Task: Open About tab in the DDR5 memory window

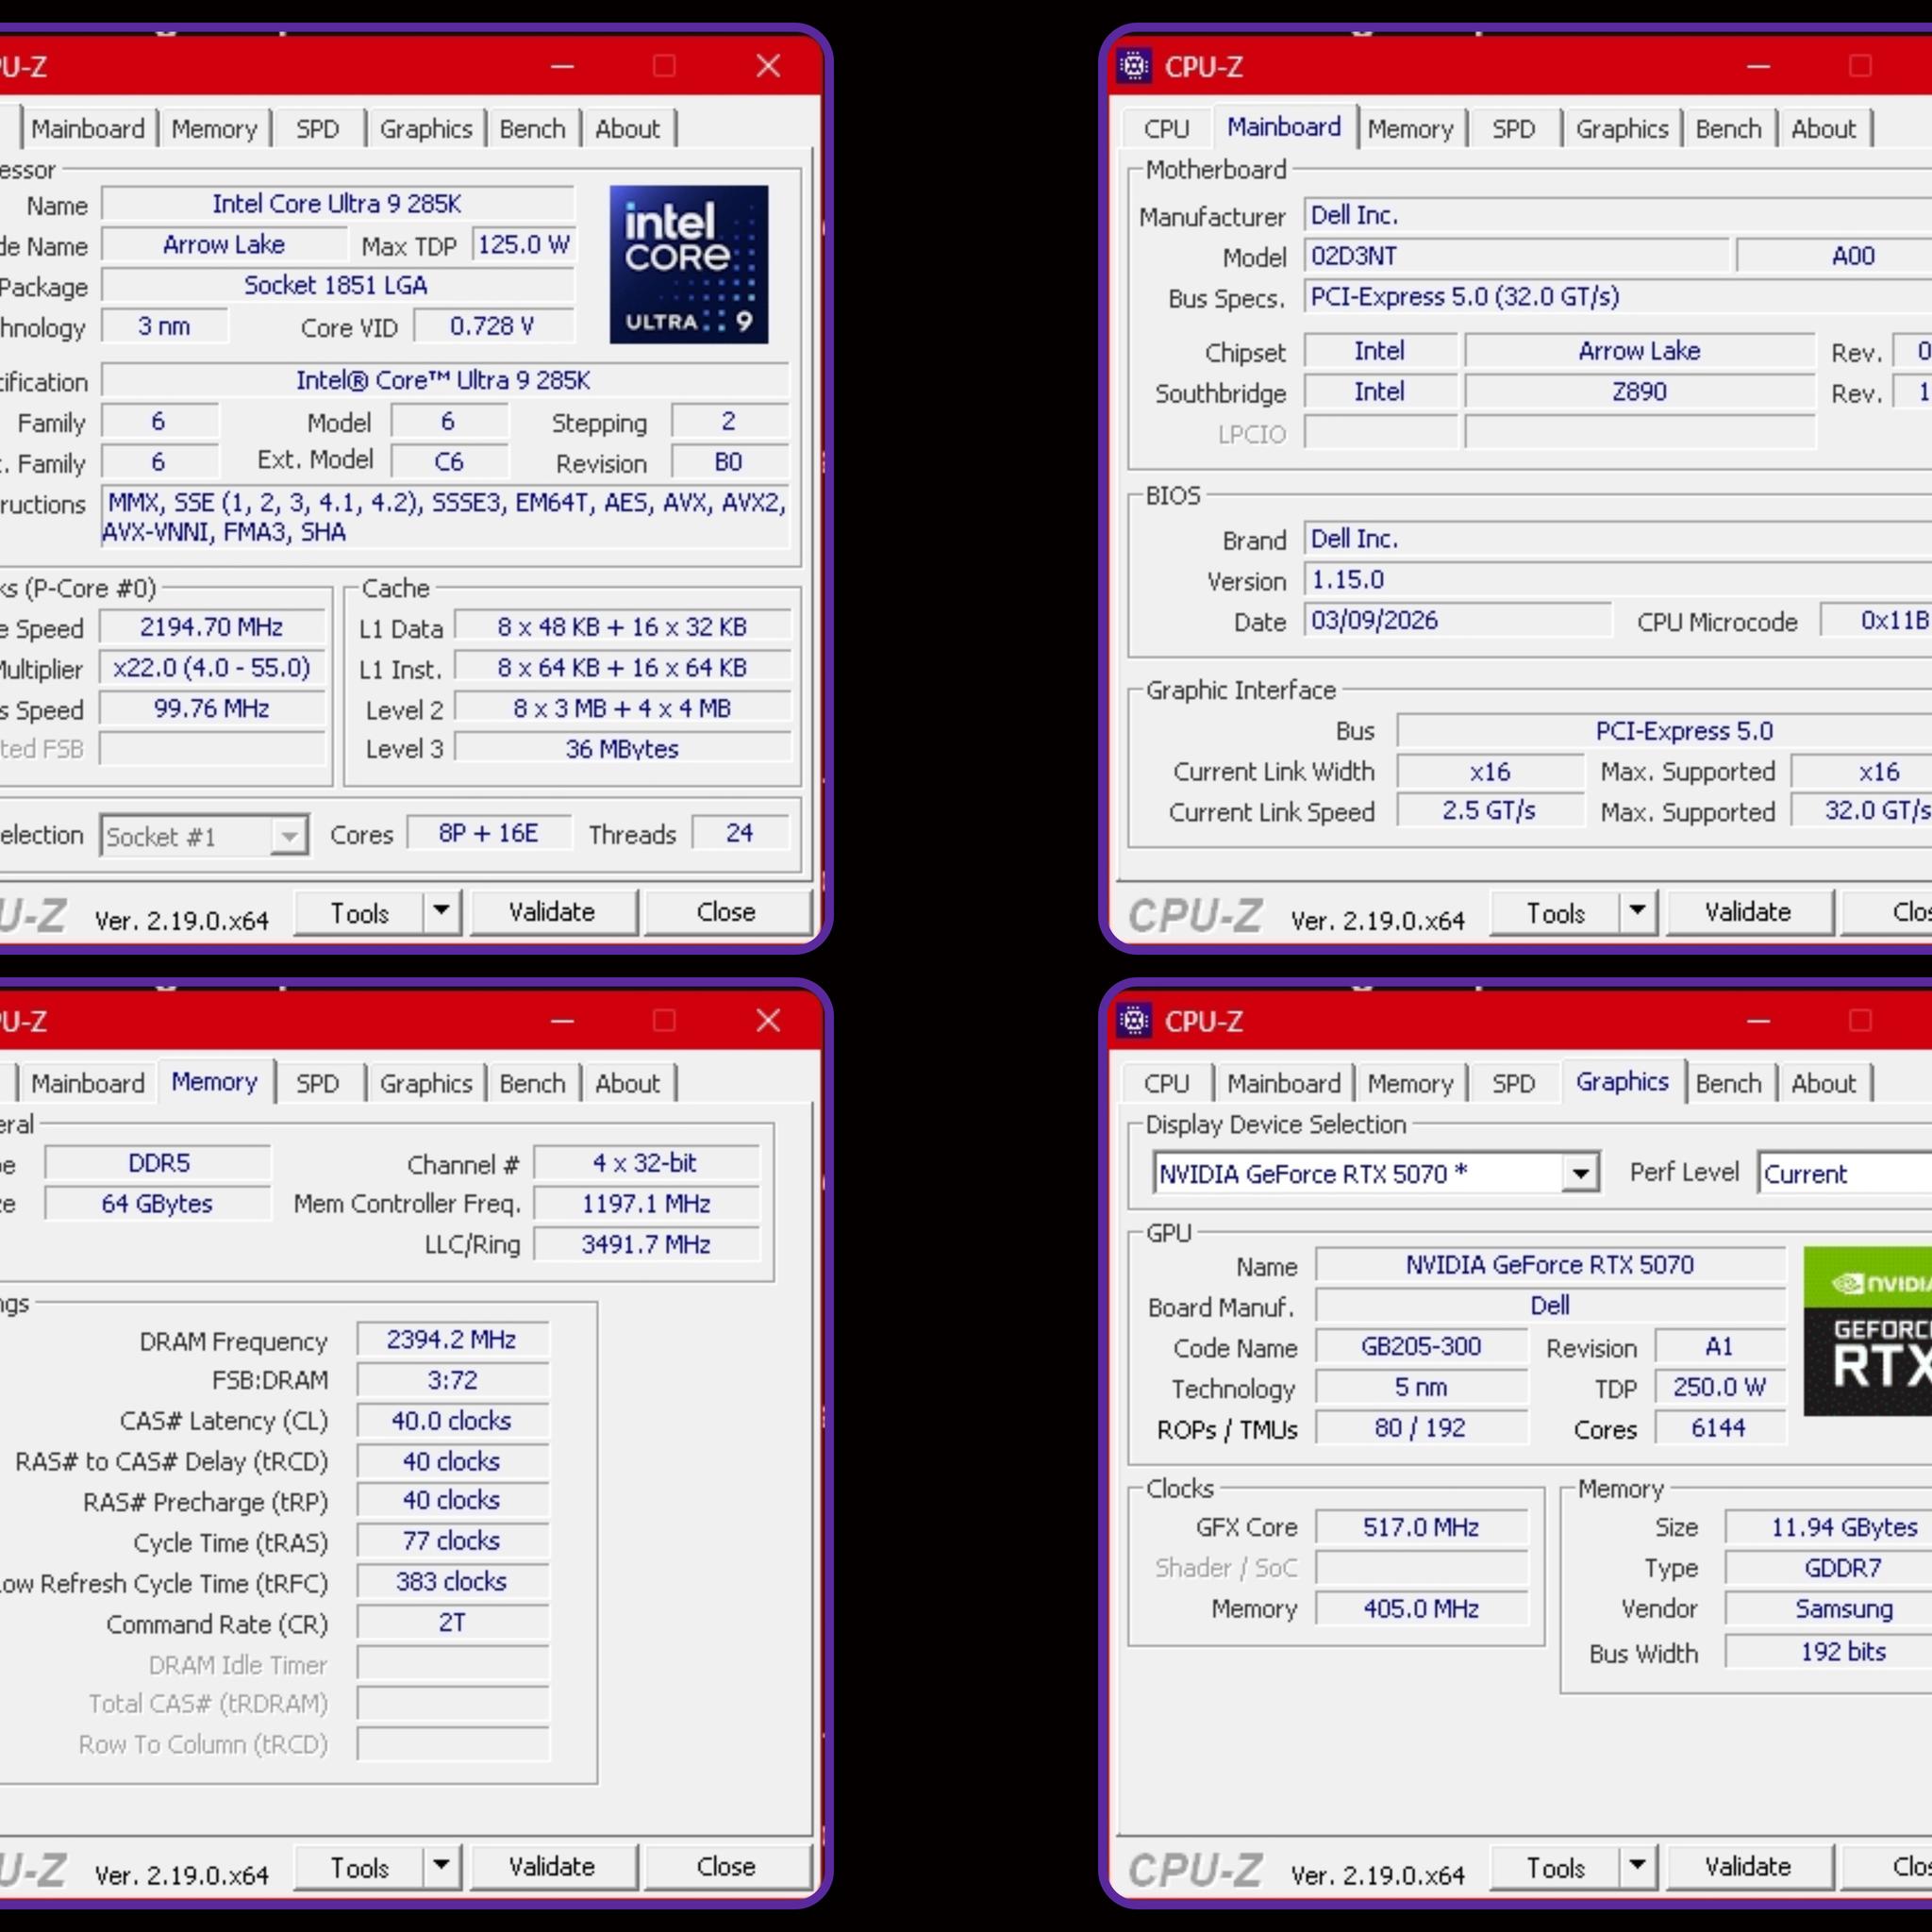Action: click(627, 1083)
